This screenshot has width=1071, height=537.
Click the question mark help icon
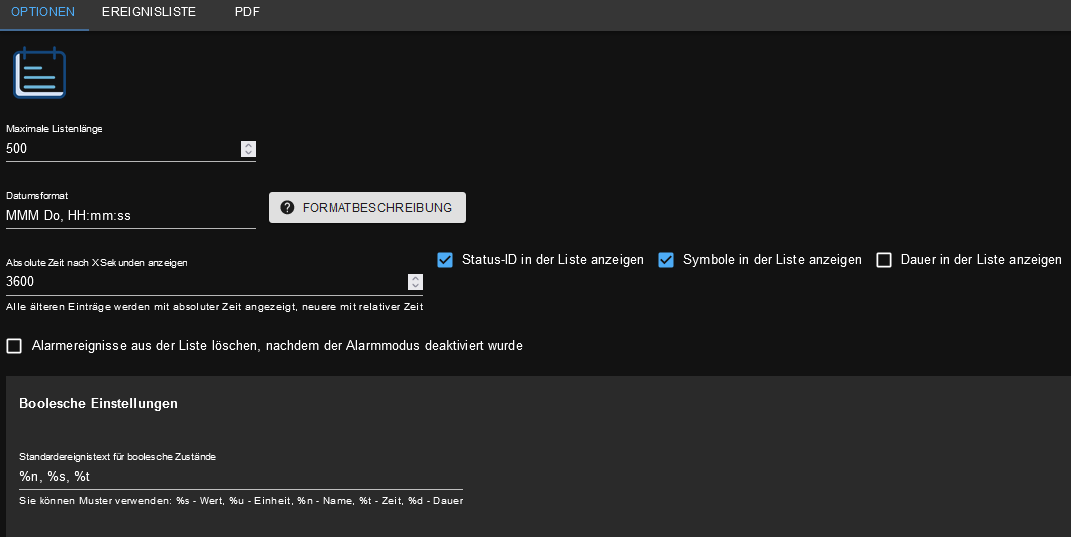[x=287, y=208]
